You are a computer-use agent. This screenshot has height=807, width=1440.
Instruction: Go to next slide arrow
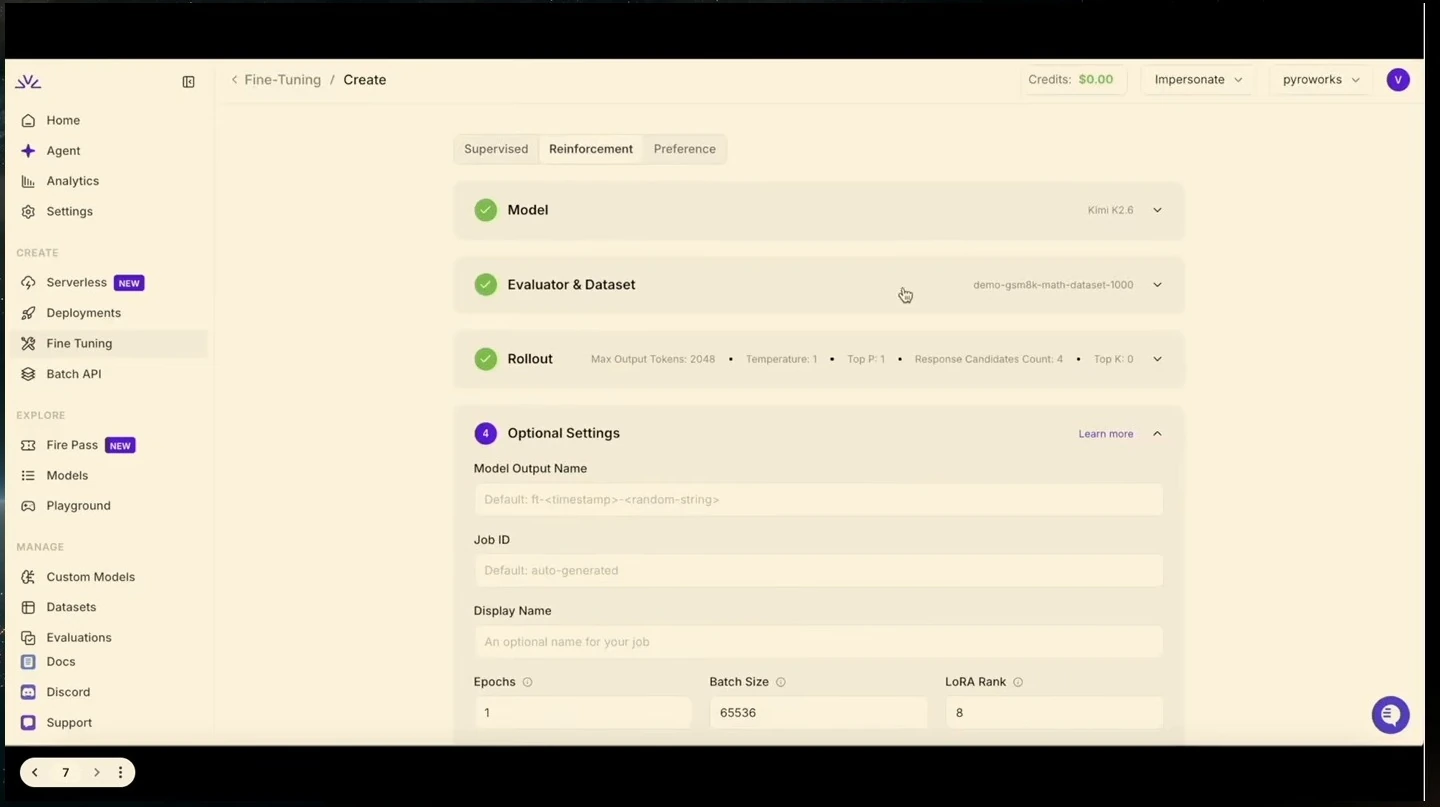(97, 773)
